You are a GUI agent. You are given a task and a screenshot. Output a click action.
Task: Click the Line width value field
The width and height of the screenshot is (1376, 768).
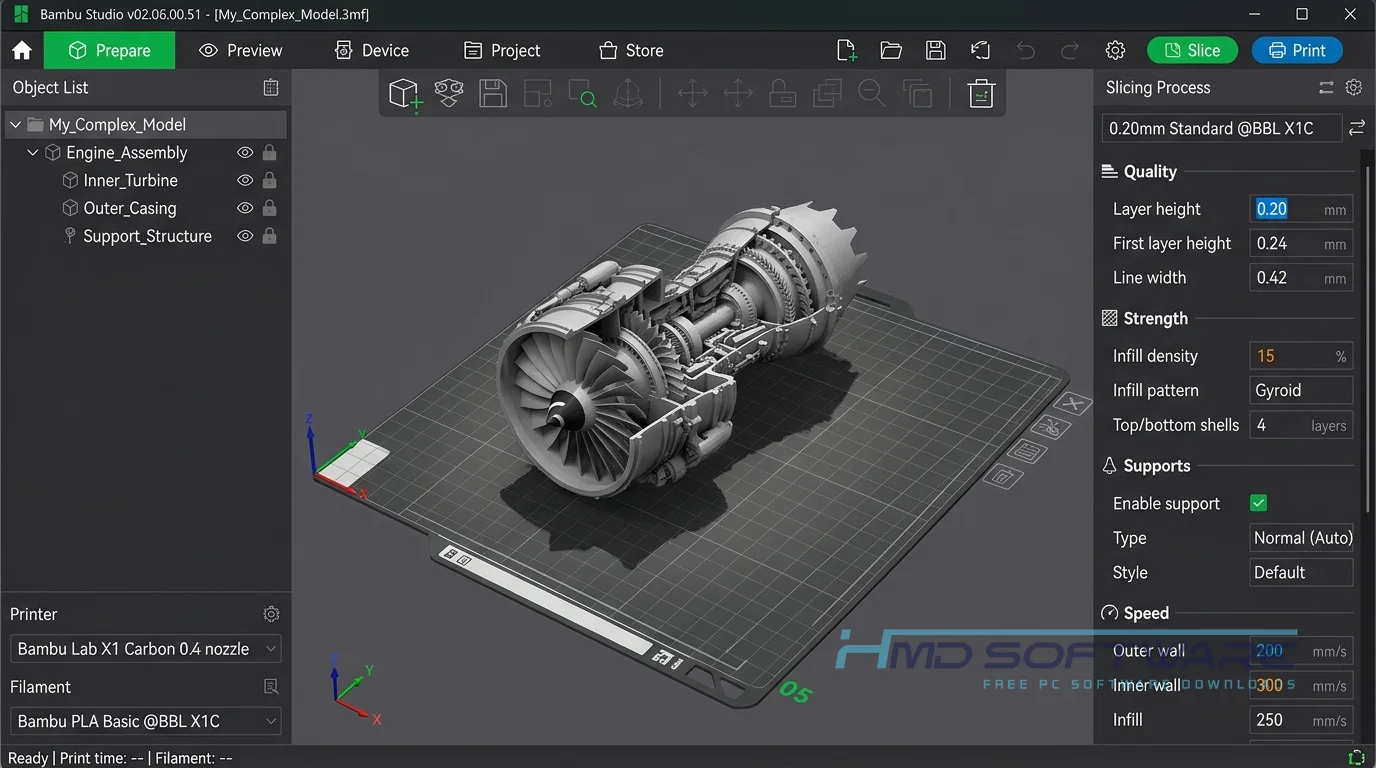coord(1301,278)
